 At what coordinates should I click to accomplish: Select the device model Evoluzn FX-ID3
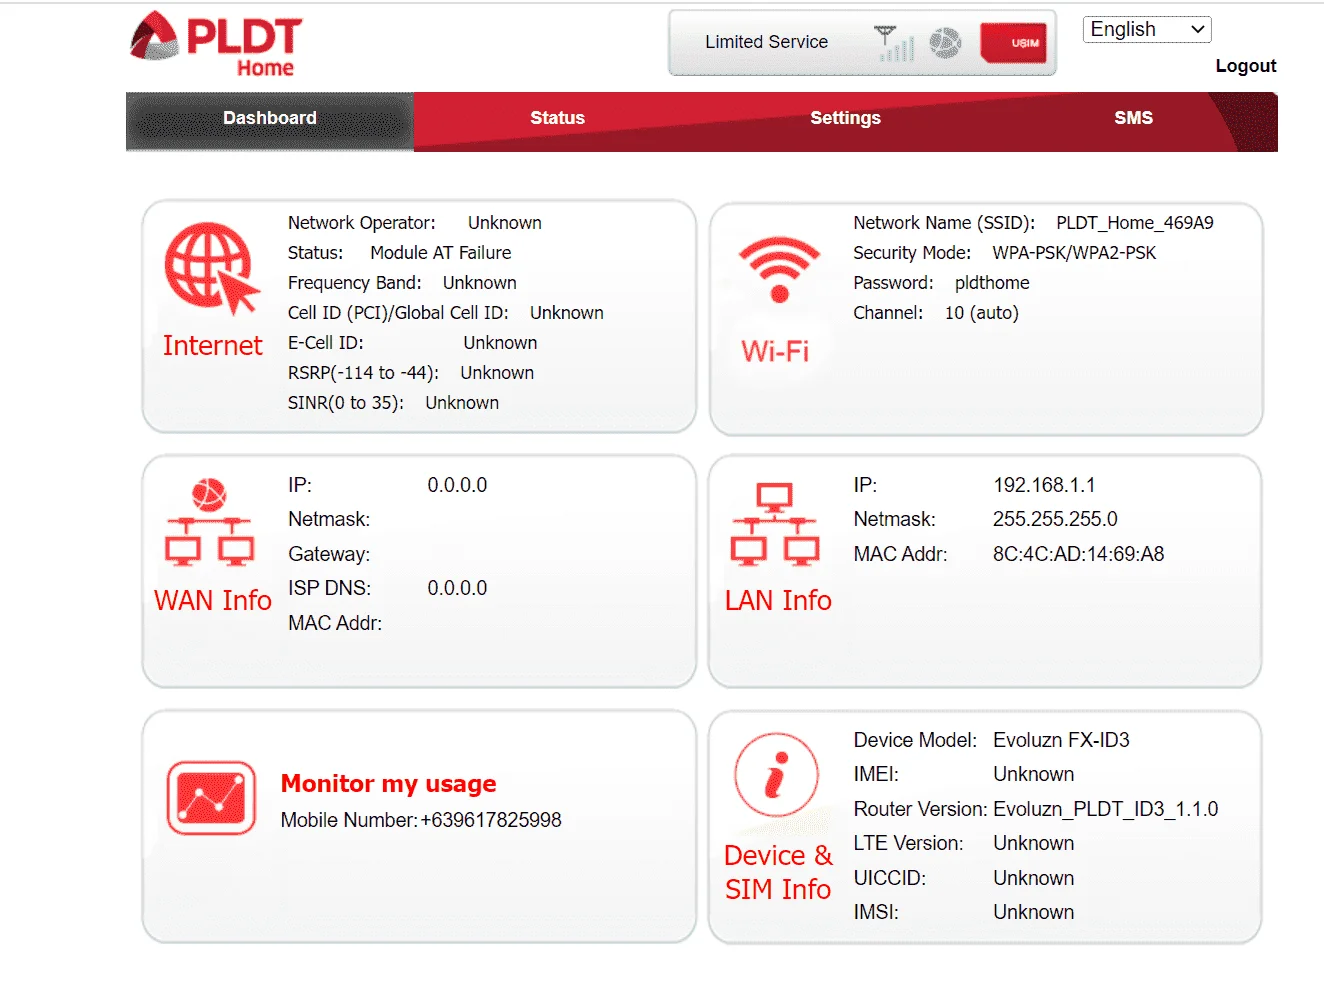click(1061, 740)
